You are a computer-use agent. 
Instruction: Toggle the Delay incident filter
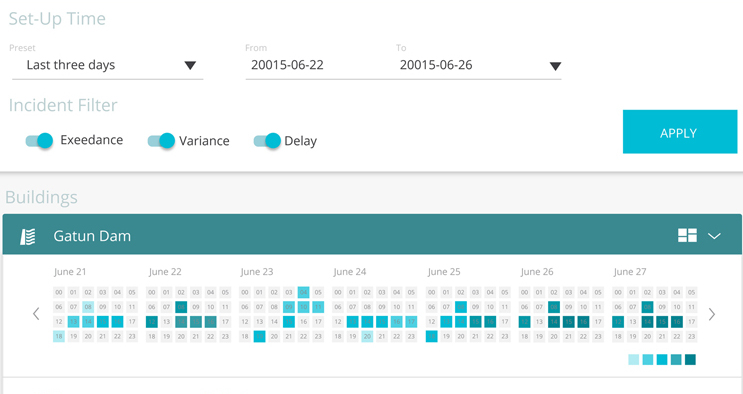coord(267,141)
